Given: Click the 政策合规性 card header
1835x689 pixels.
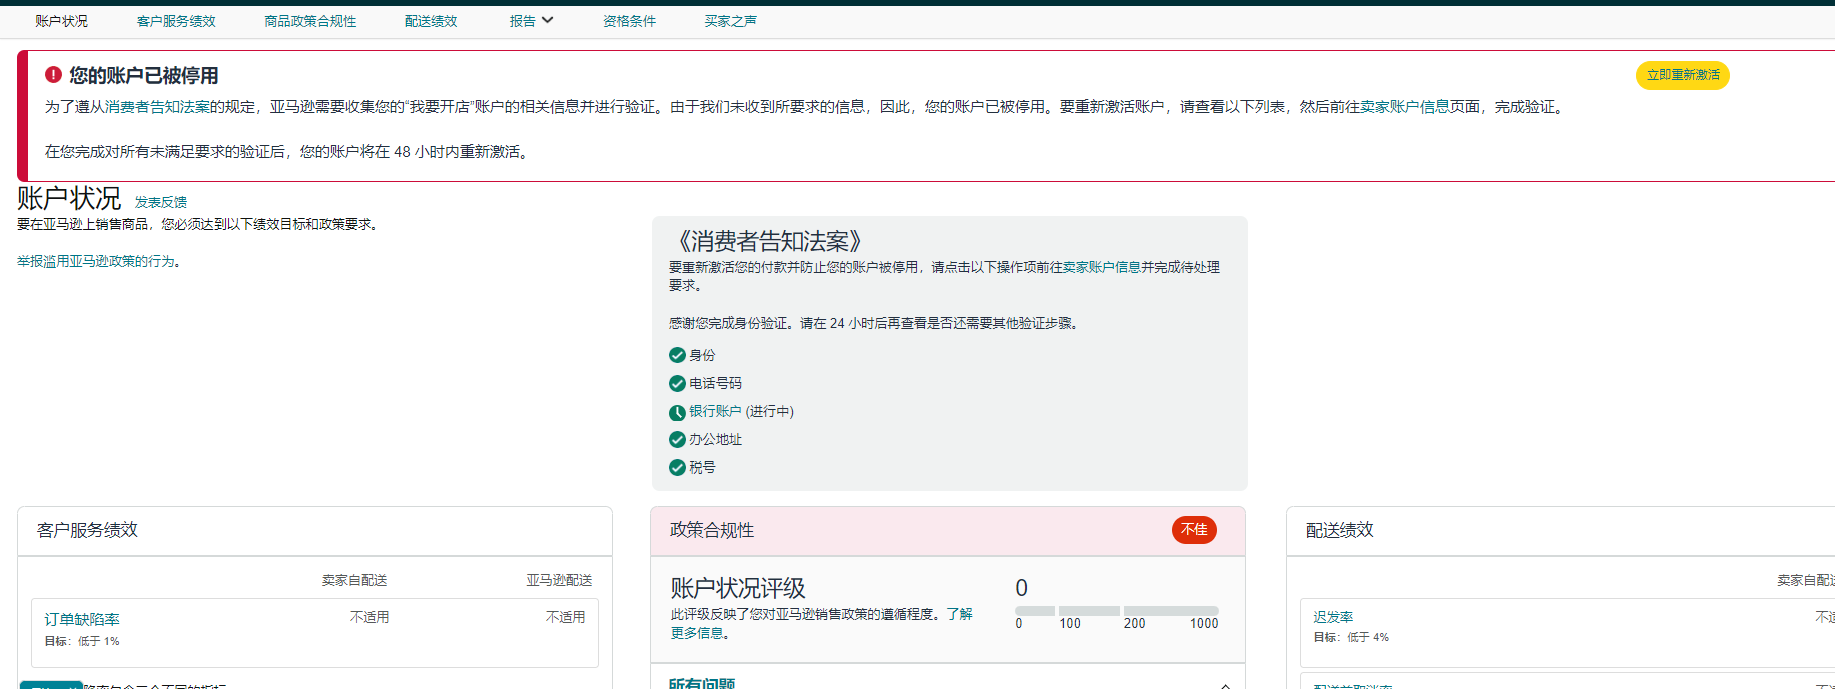Looking at the screenshot, I should [948, 531].
